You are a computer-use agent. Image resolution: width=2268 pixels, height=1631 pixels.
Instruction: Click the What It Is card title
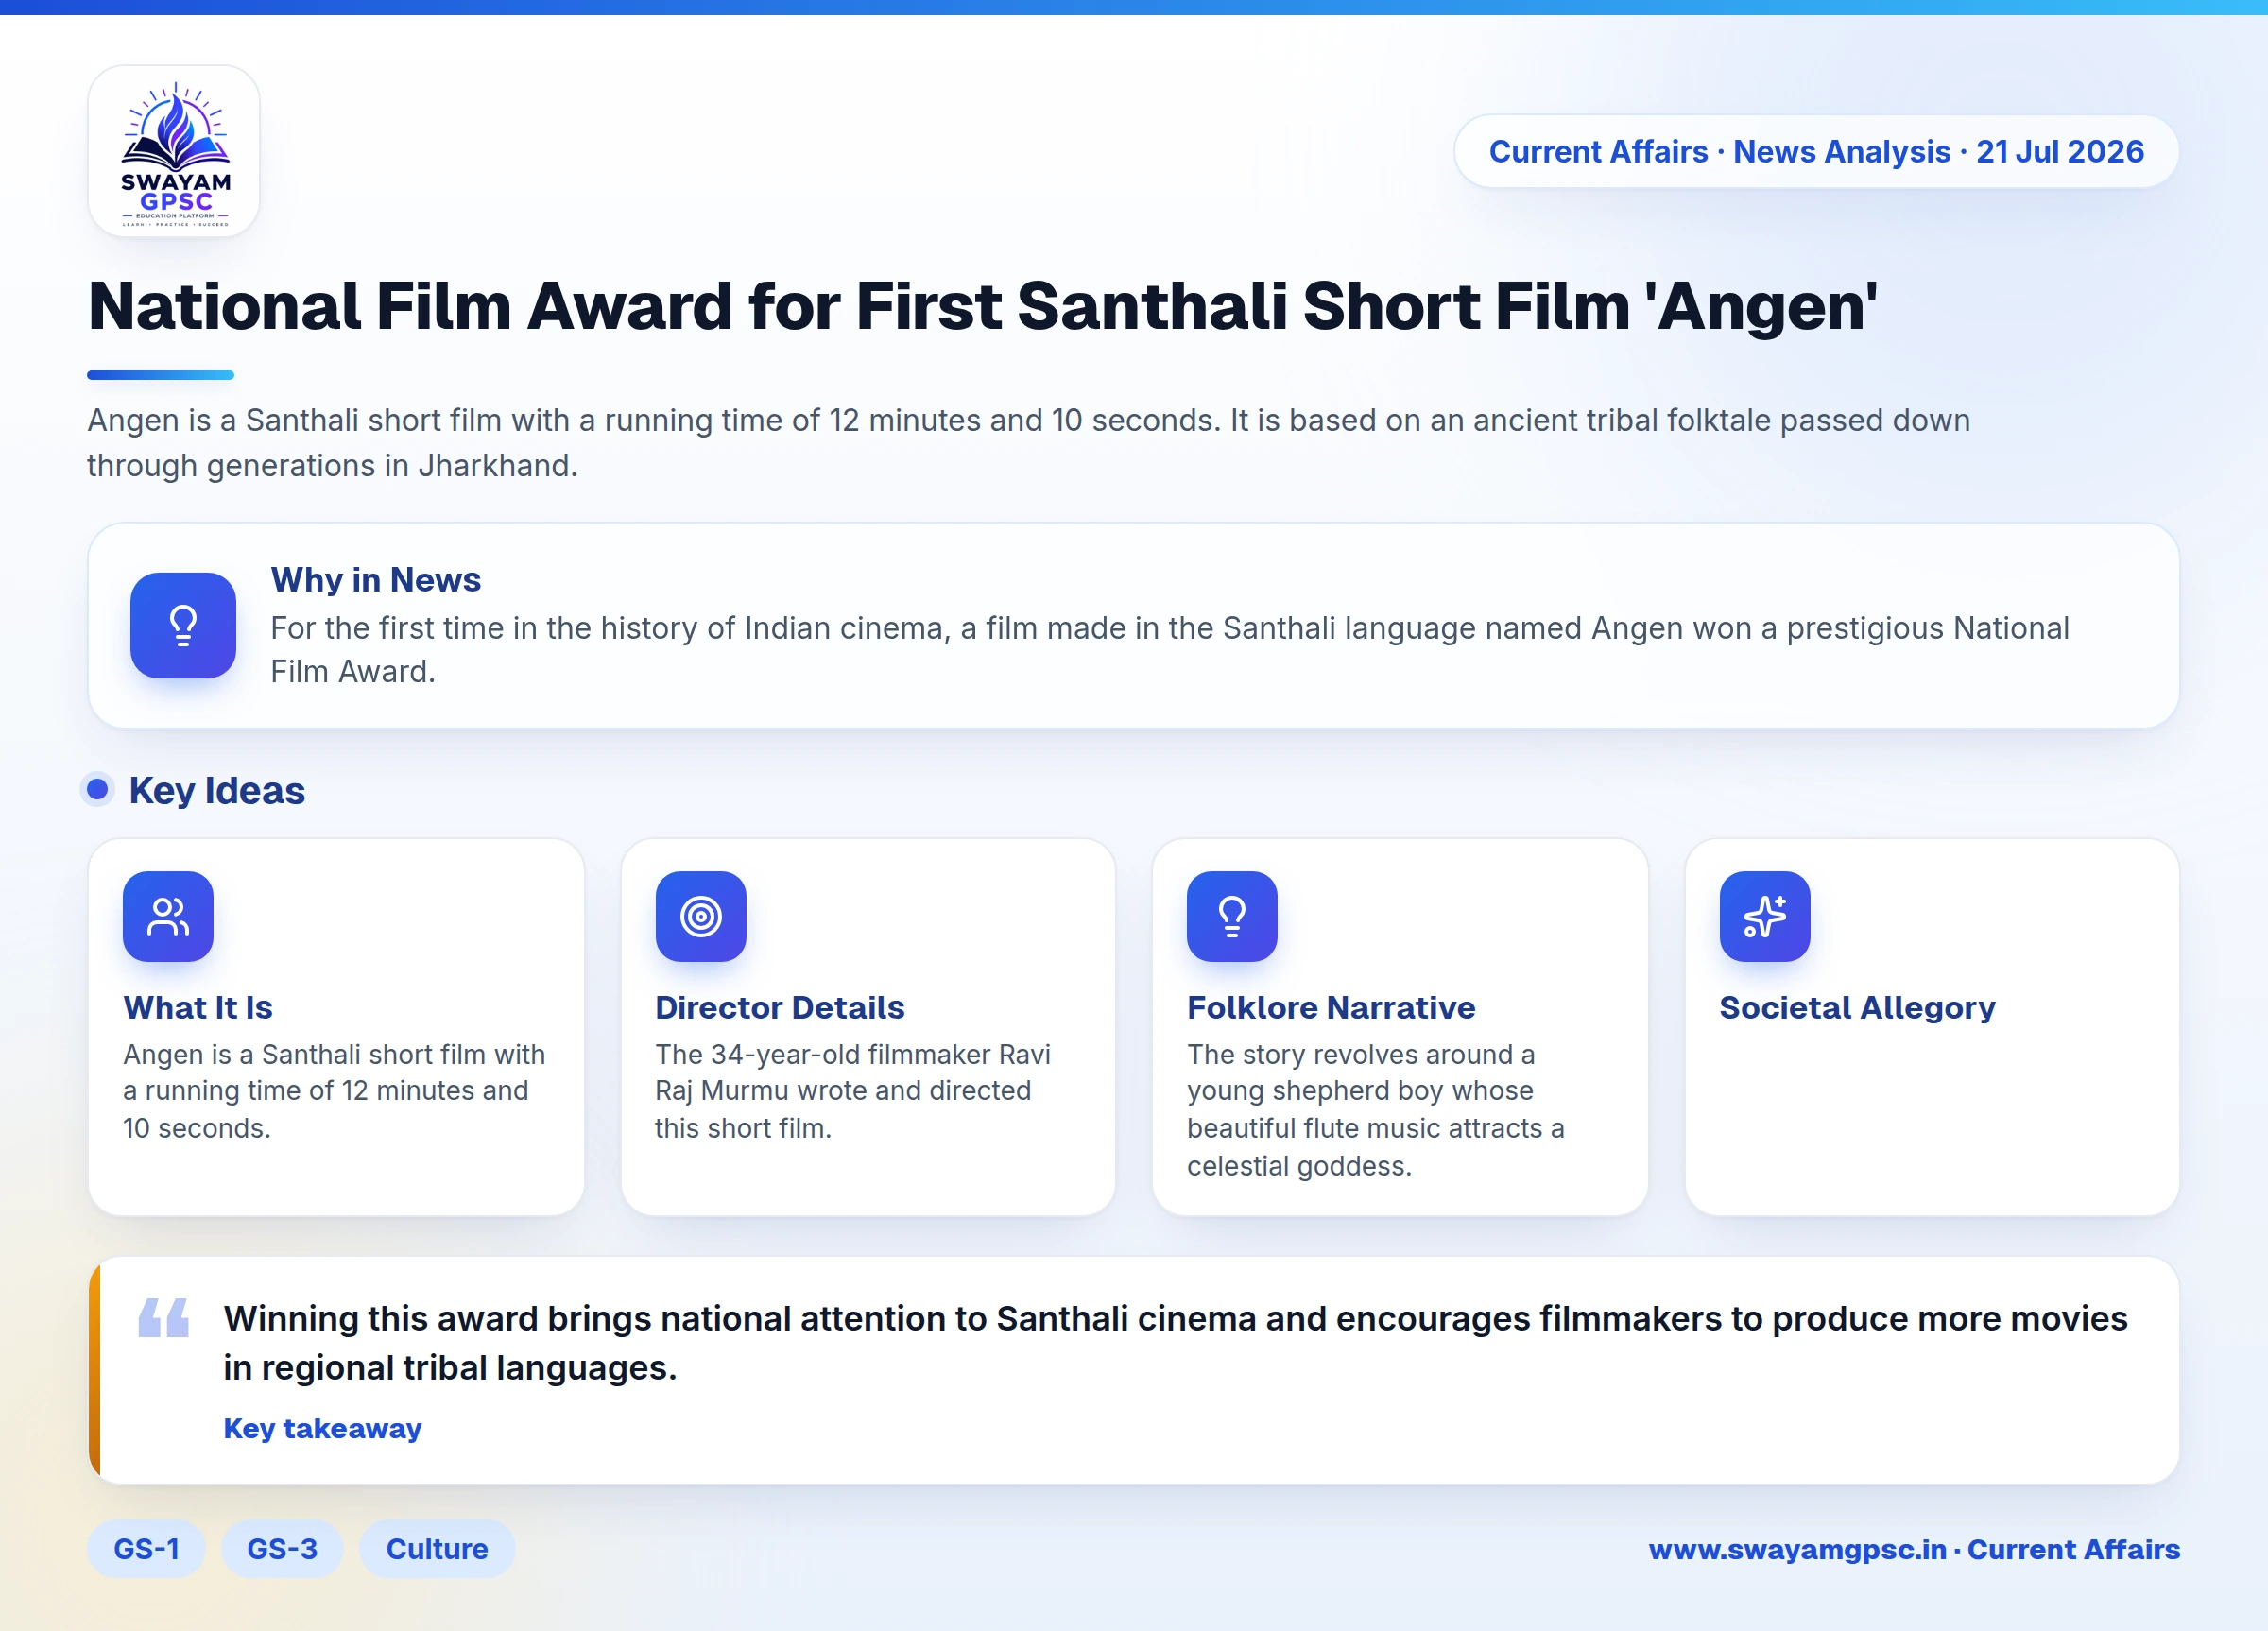tap(198, 1007)
